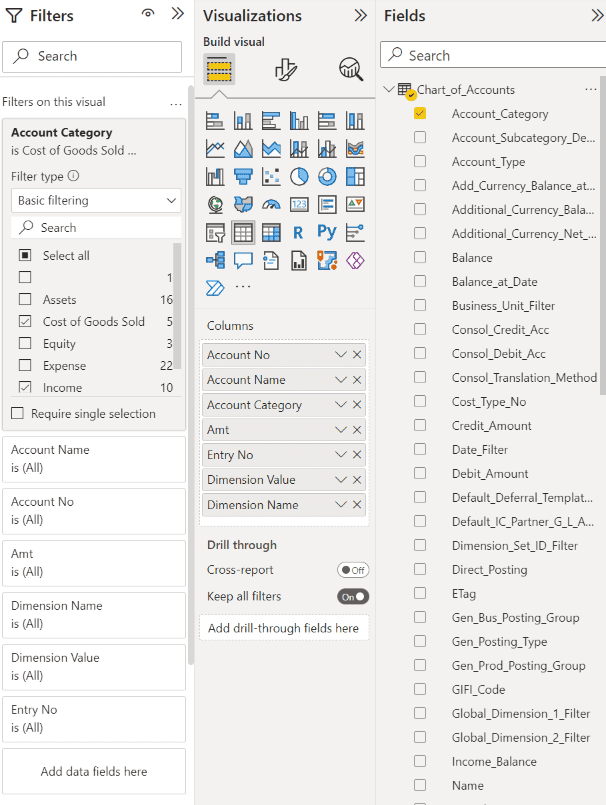Select the Donut chart visual
Image resolution: width=606 pixels, height=805 pixels.
tap(327, 177)
